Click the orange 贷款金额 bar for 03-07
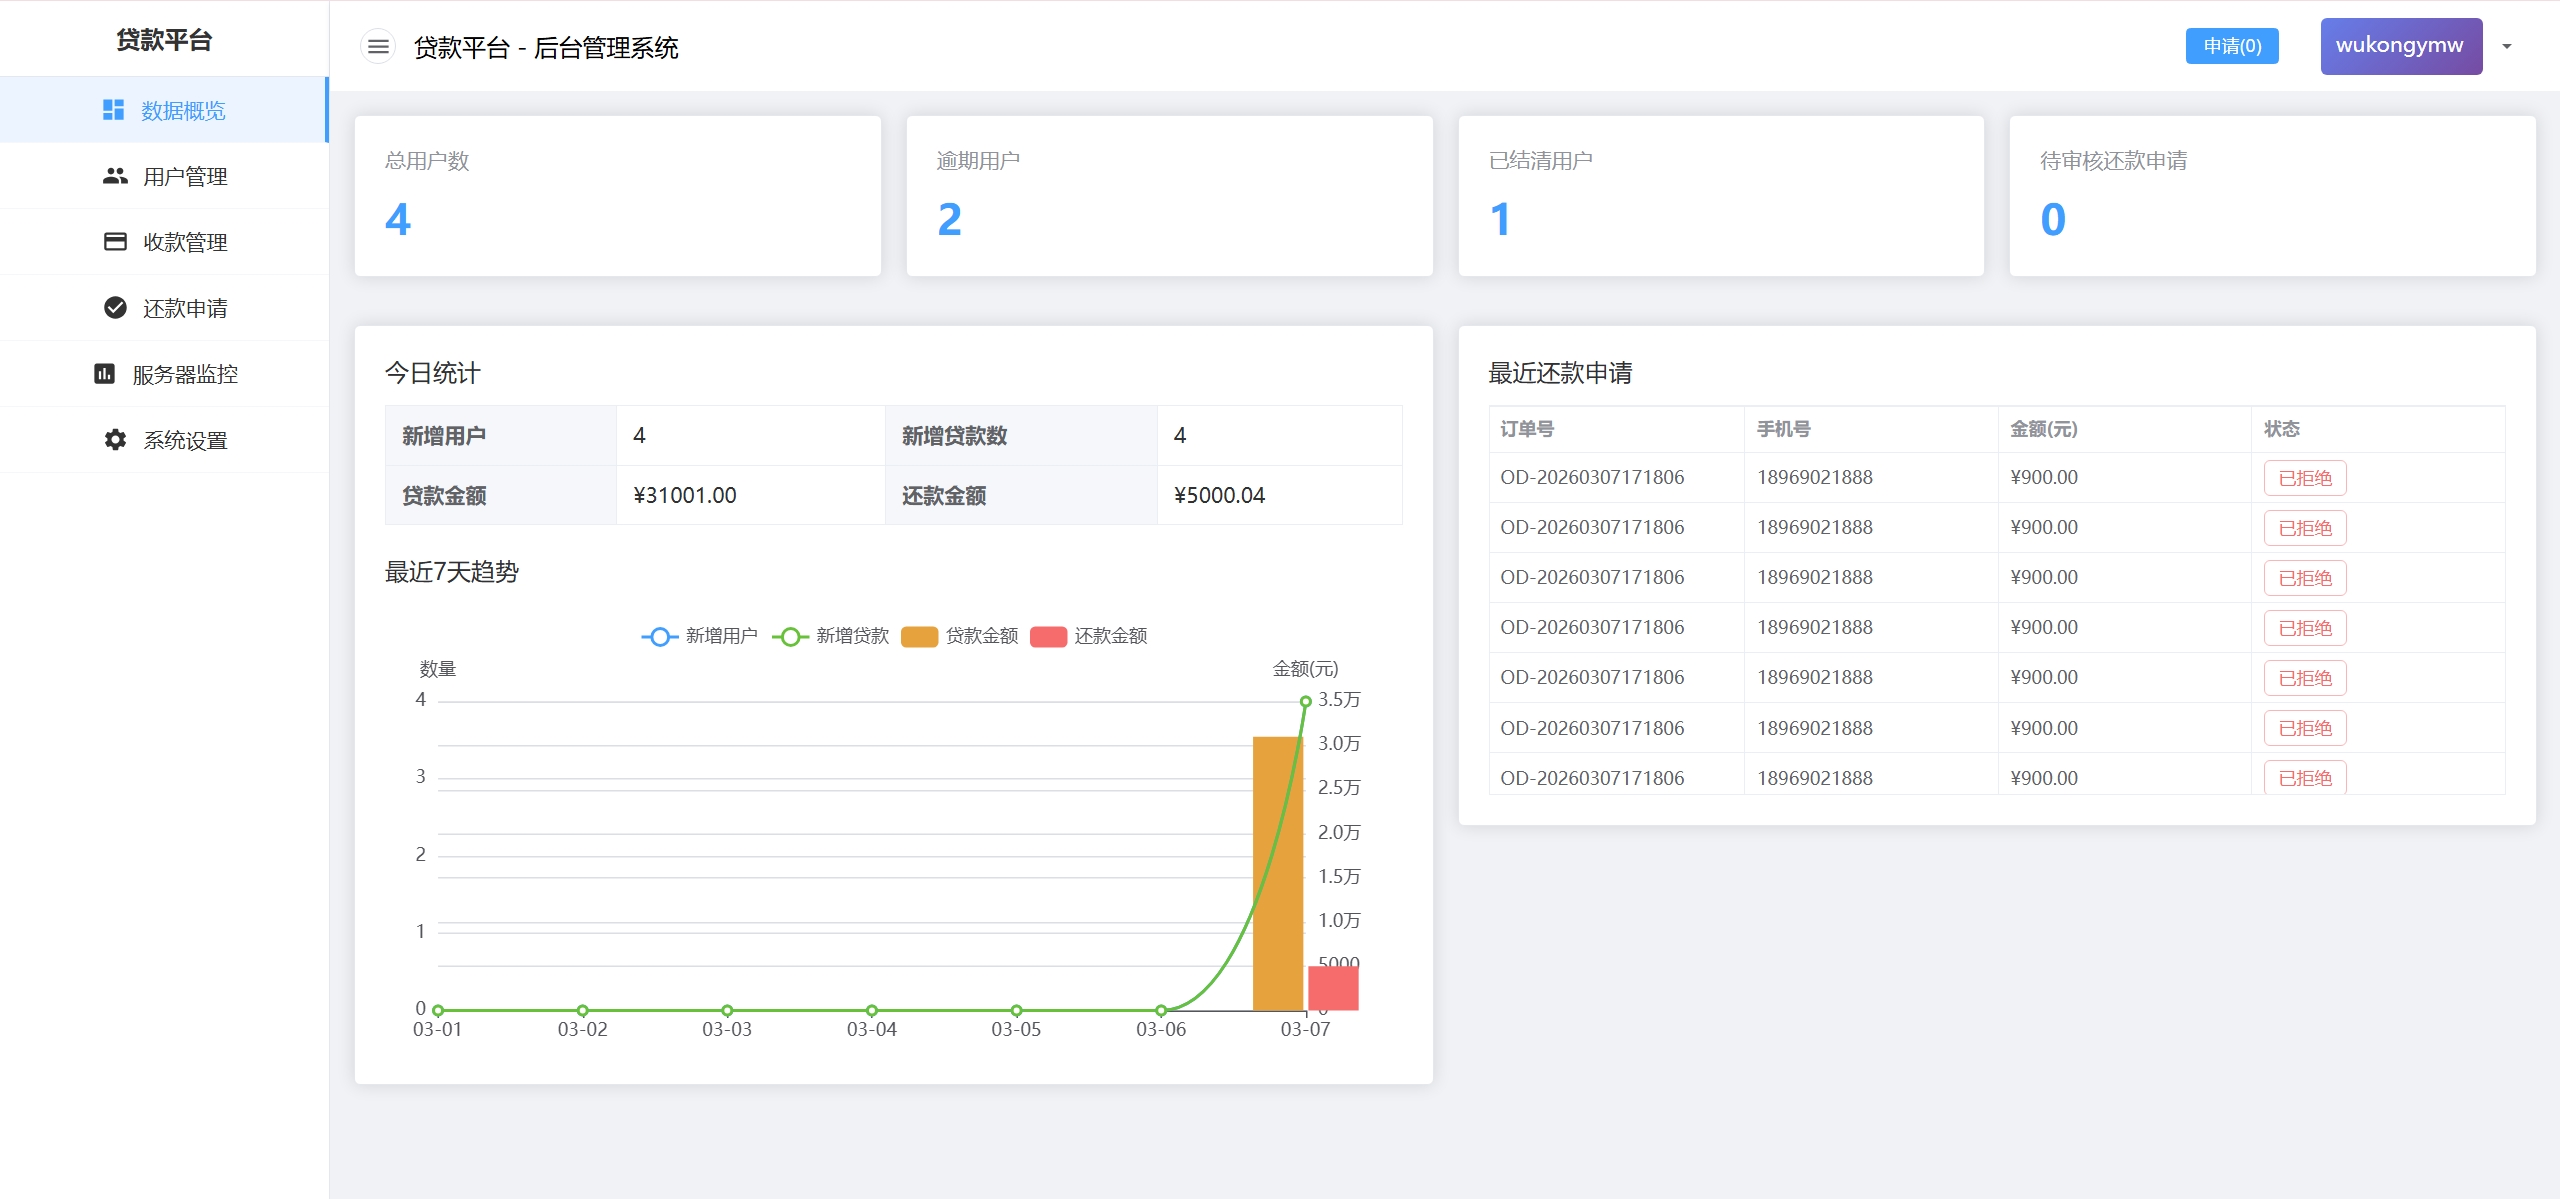The height and width of the screenshot is (1199, 2560). (x=1277, y=872)
